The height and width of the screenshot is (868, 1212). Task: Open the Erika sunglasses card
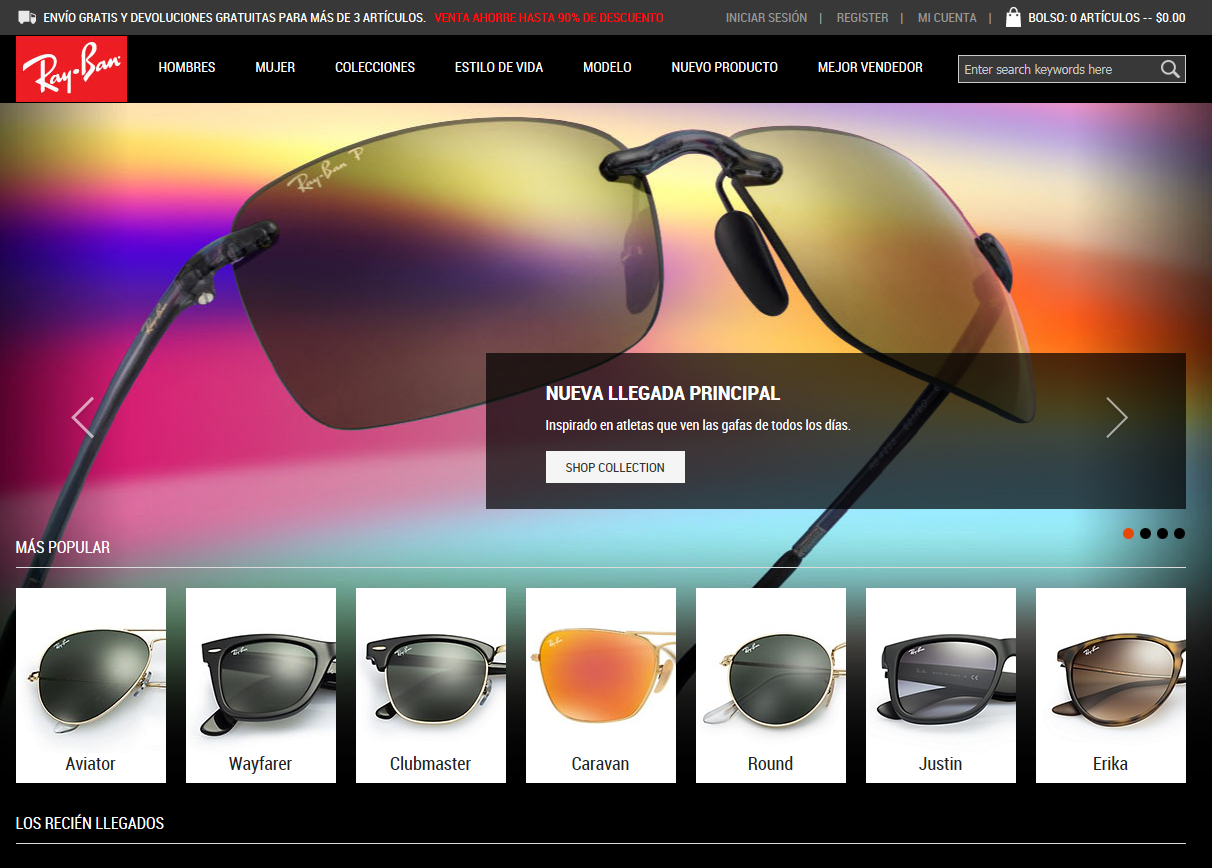point(1111,685)
